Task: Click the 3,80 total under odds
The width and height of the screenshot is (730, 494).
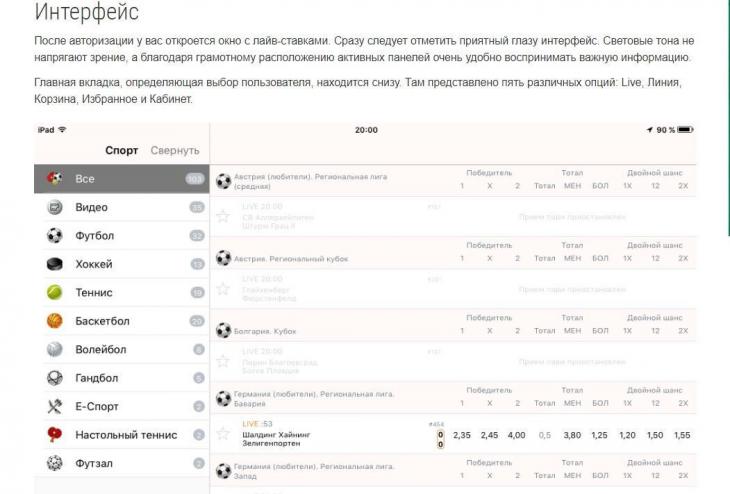Action: pyautogui.click(x=572, y=435)
